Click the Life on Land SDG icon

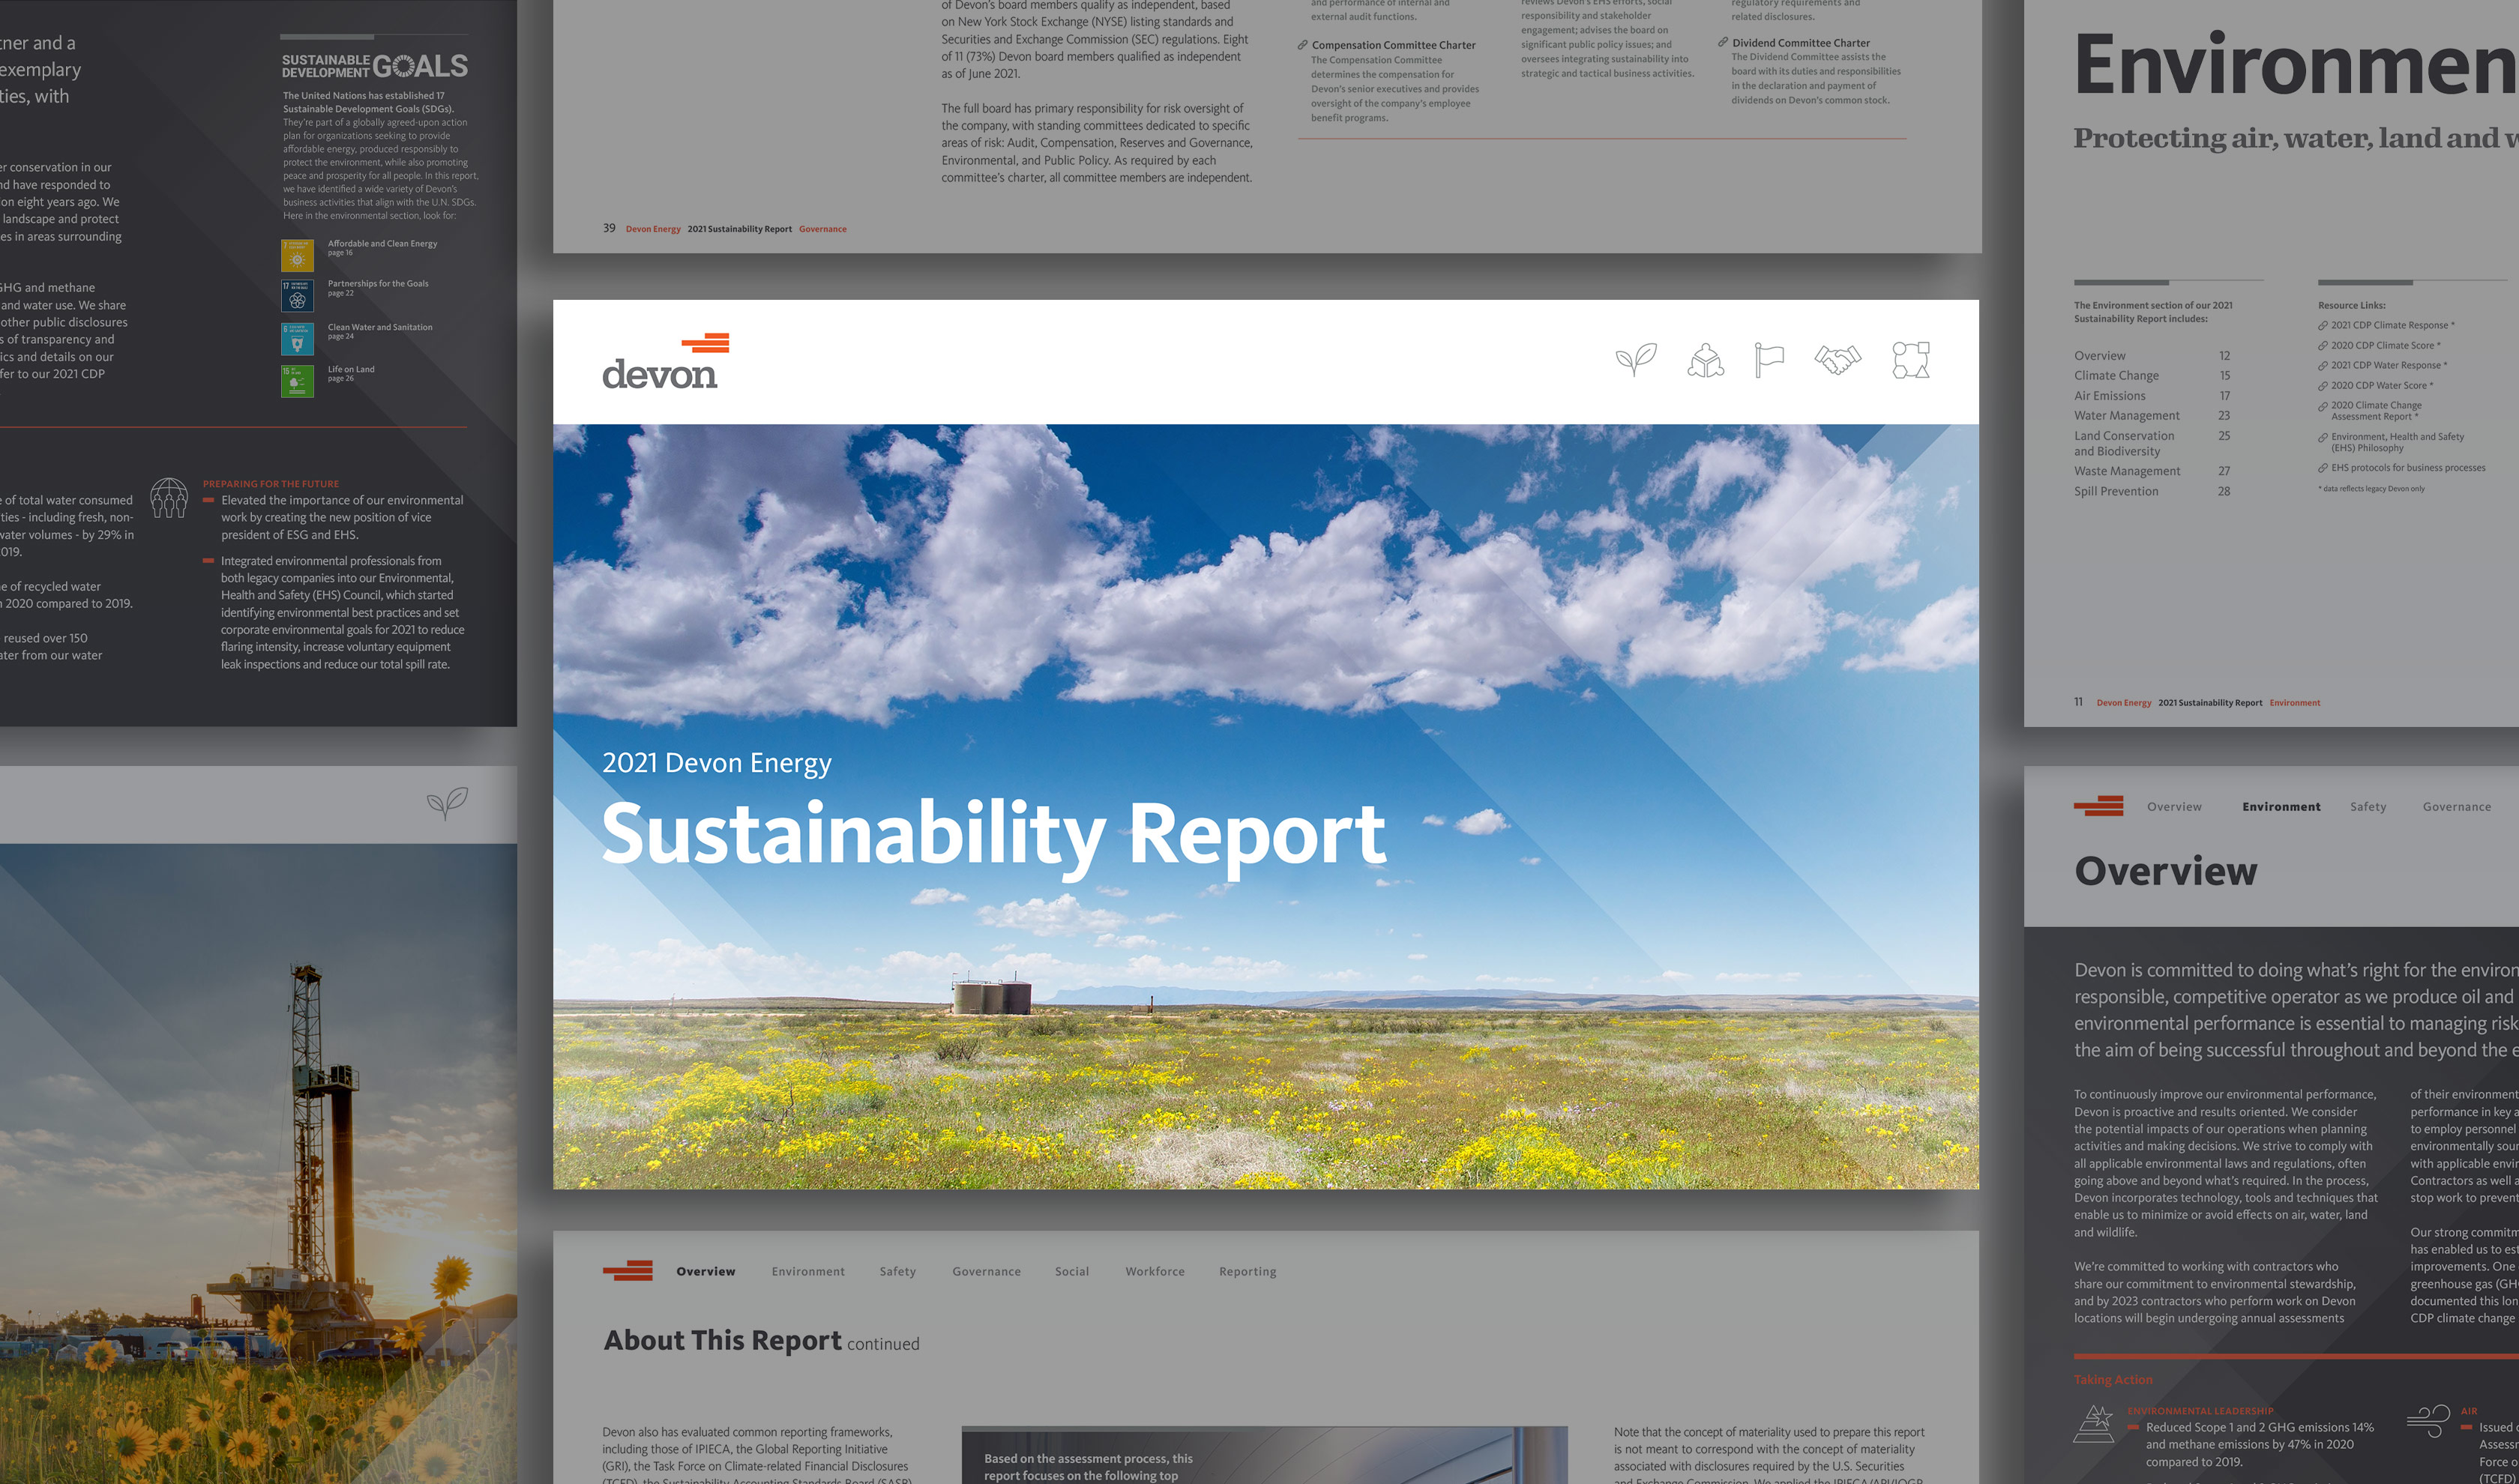297,381
